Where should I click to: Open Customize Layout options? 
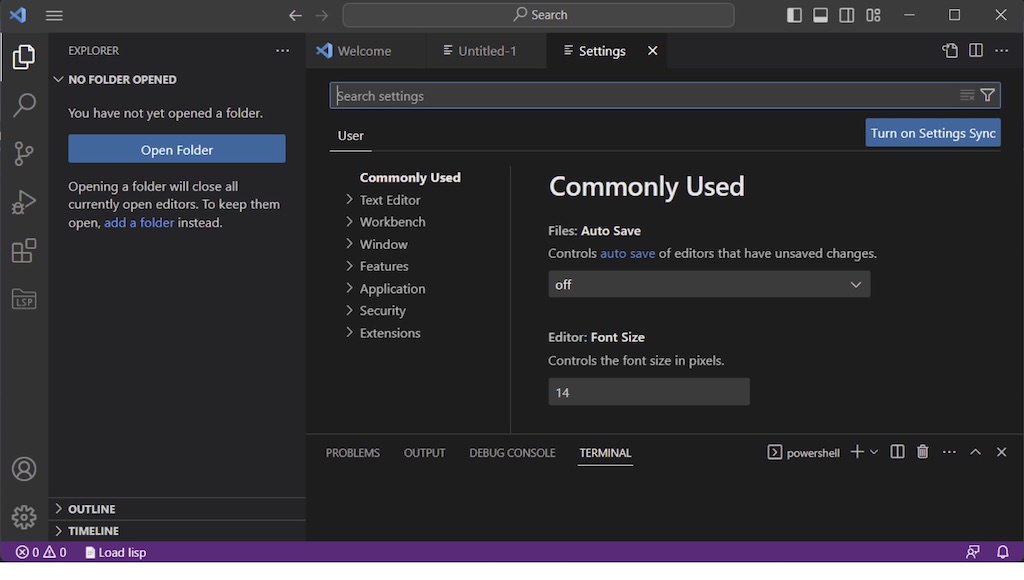(x=873, y=15)
